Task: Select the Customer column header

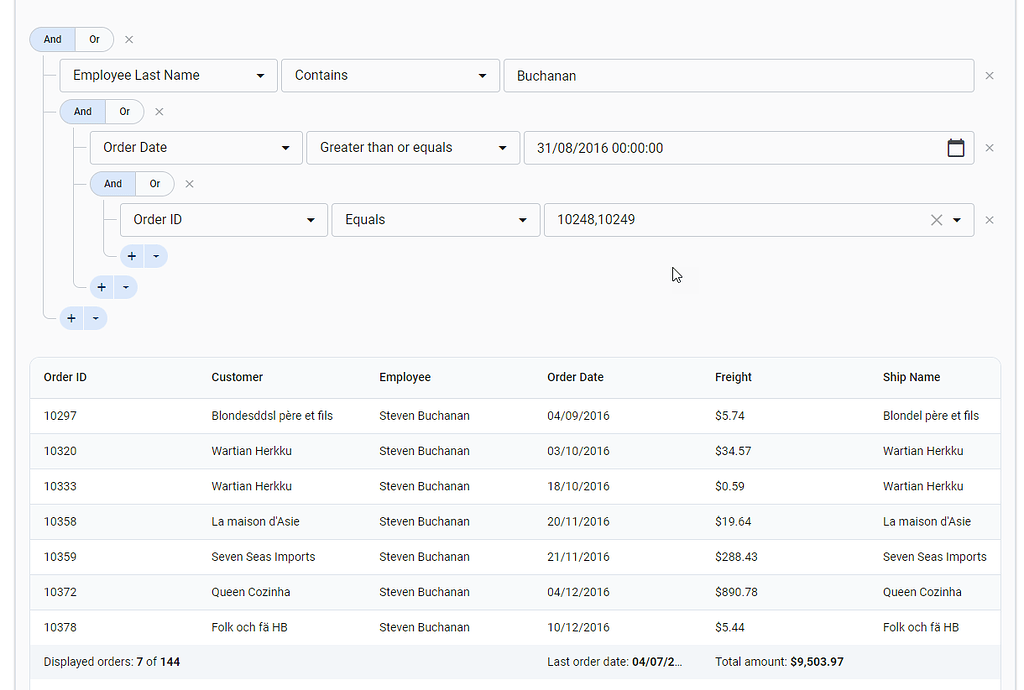Action: point(237,377)
